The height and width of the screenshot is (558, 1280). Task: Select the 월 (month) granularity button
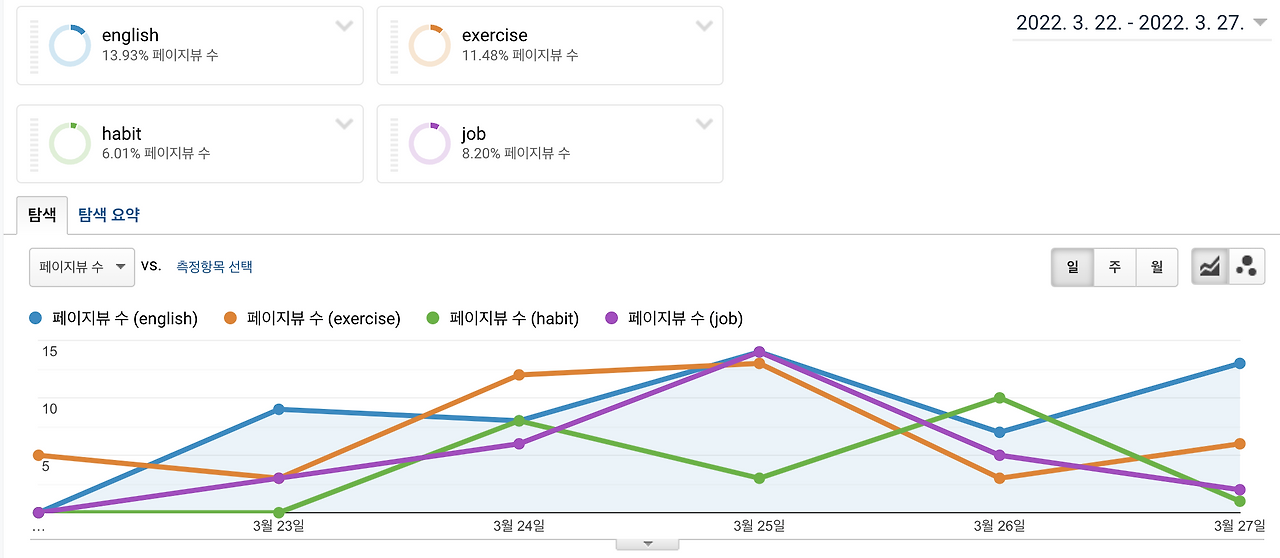1156,267
